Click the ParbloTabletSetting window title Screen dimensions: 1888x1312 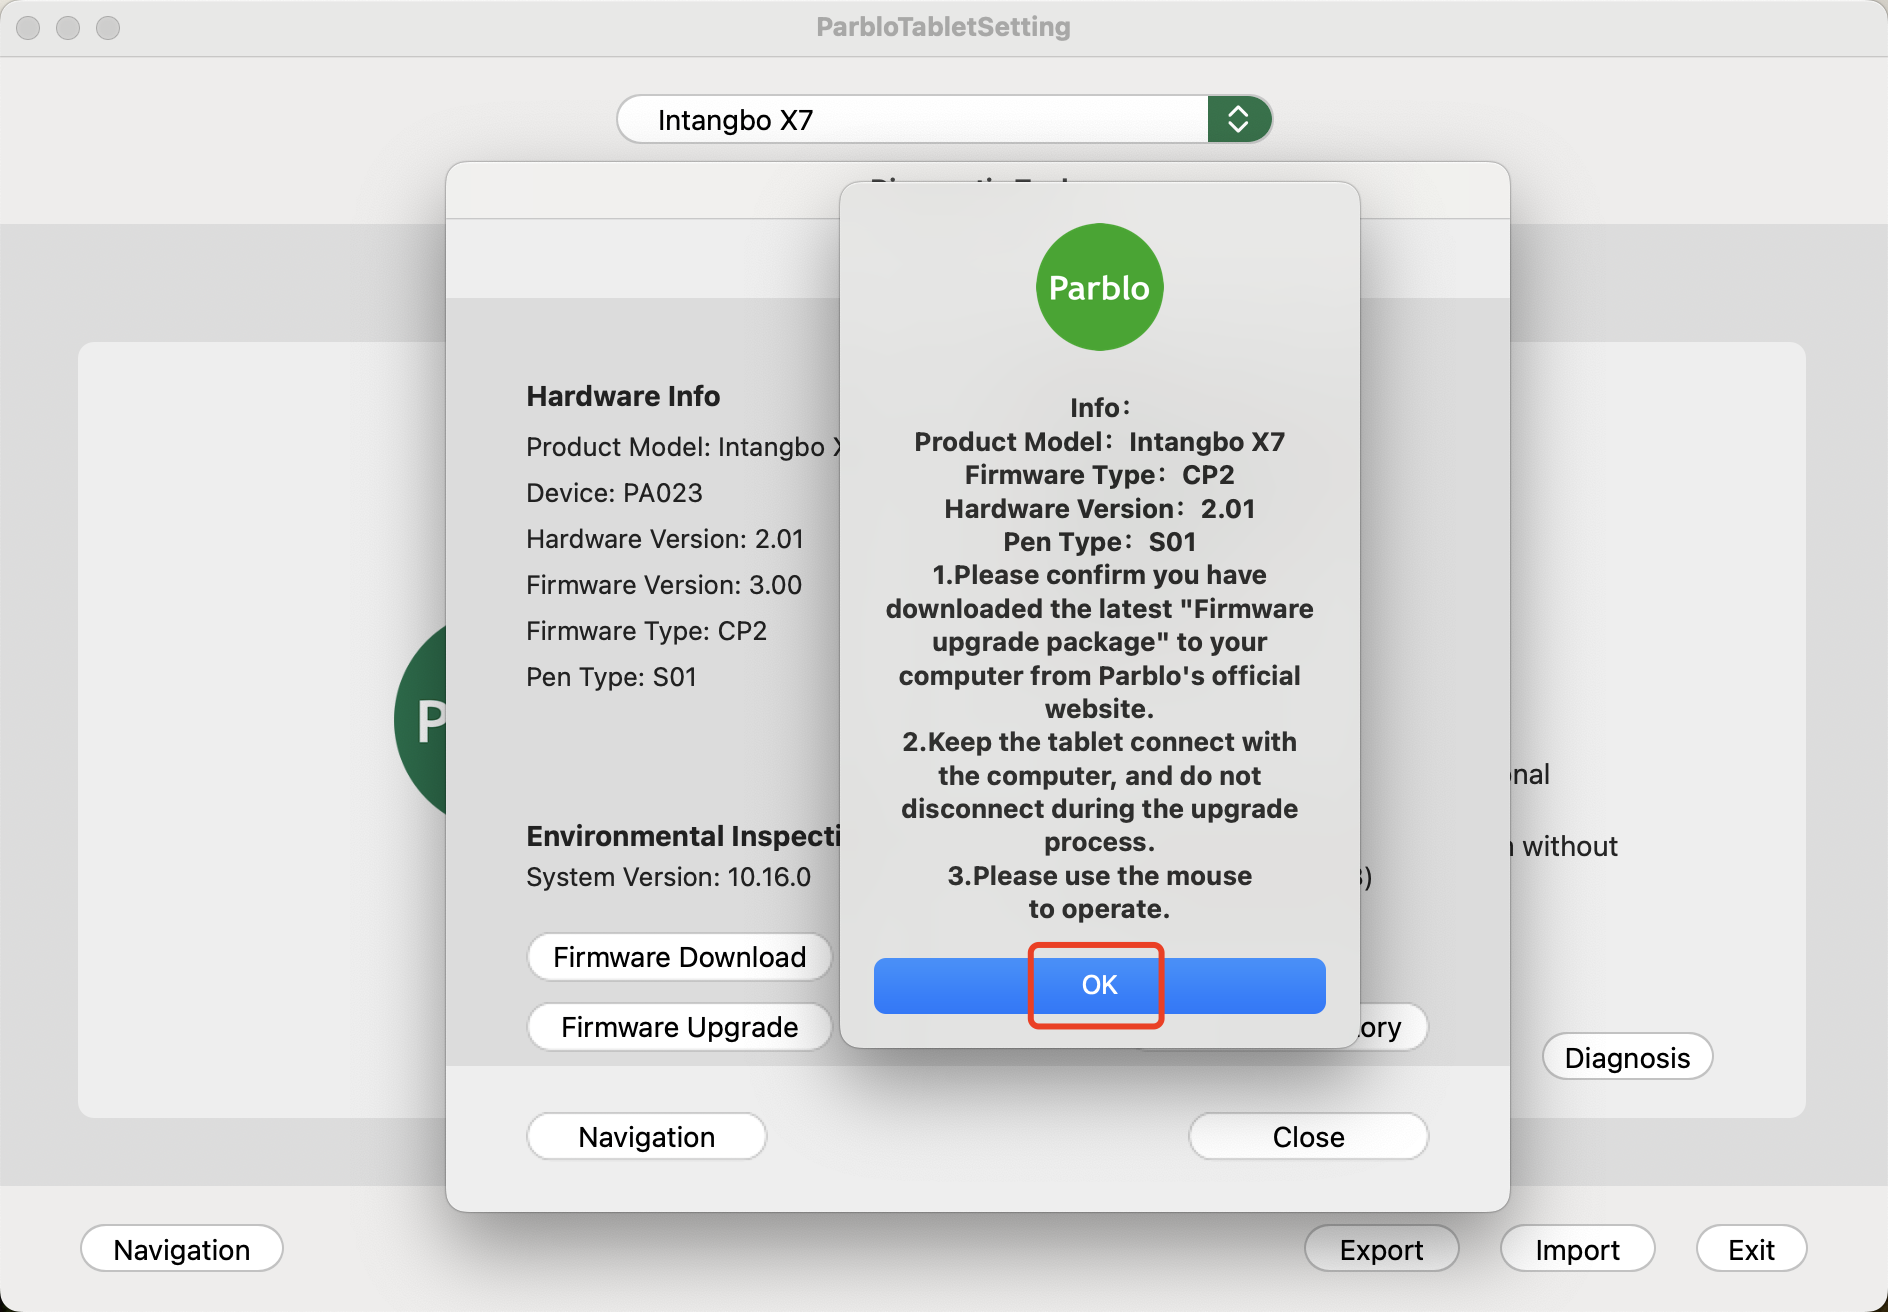pyautogui.click(x=943, y=27)
